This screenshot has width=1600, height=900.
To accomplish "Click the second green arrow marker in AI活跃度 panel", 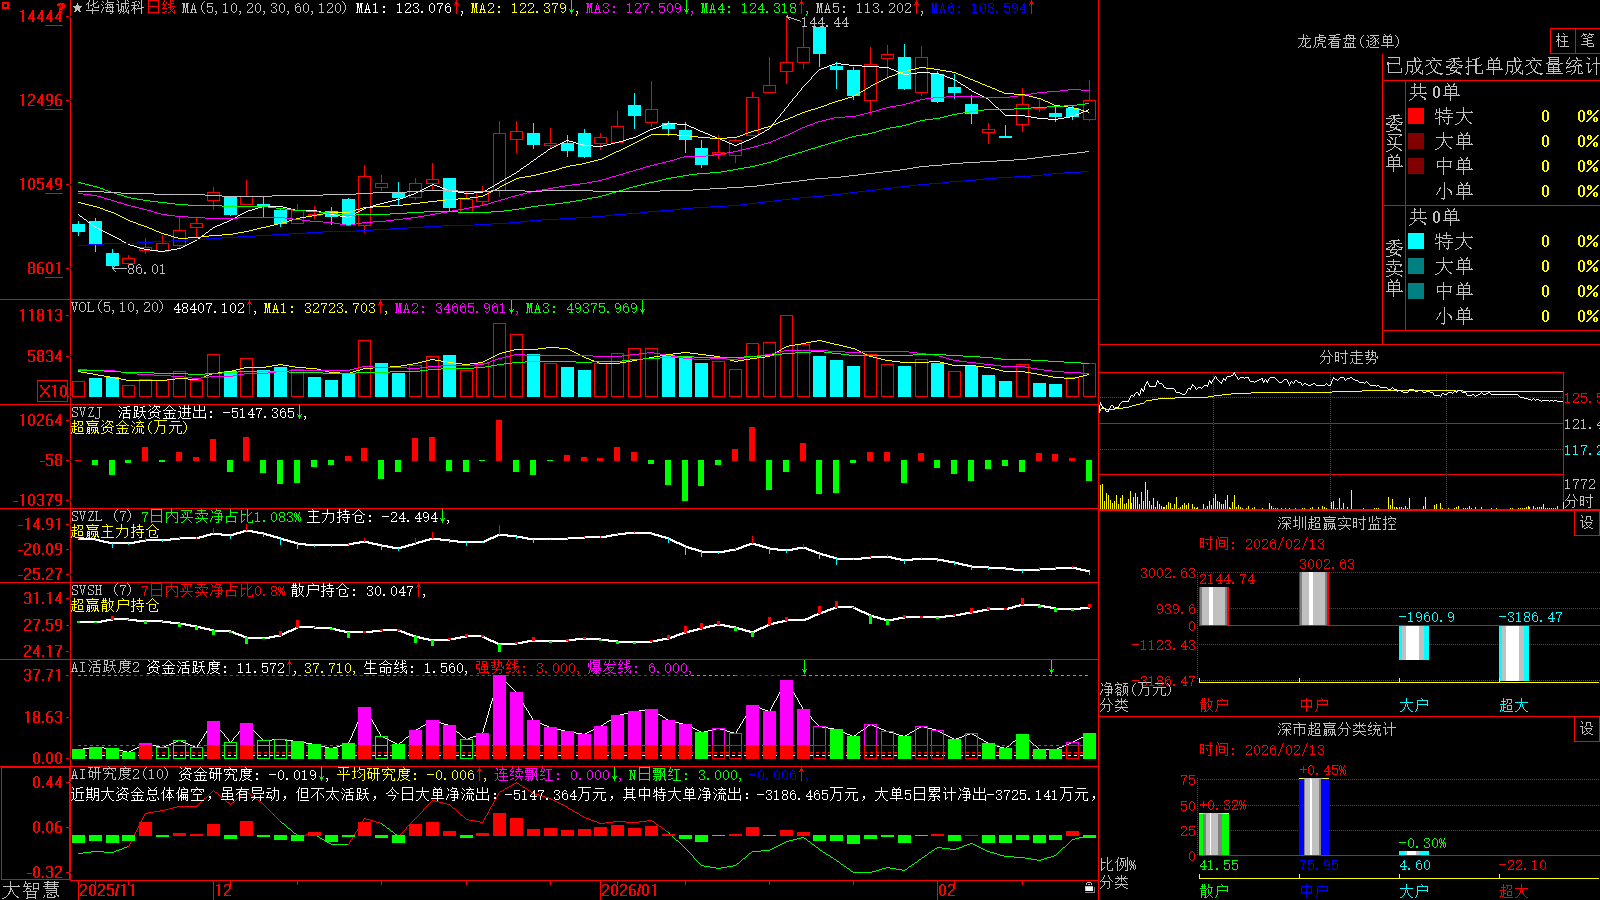I will [x=1051, y=667].
